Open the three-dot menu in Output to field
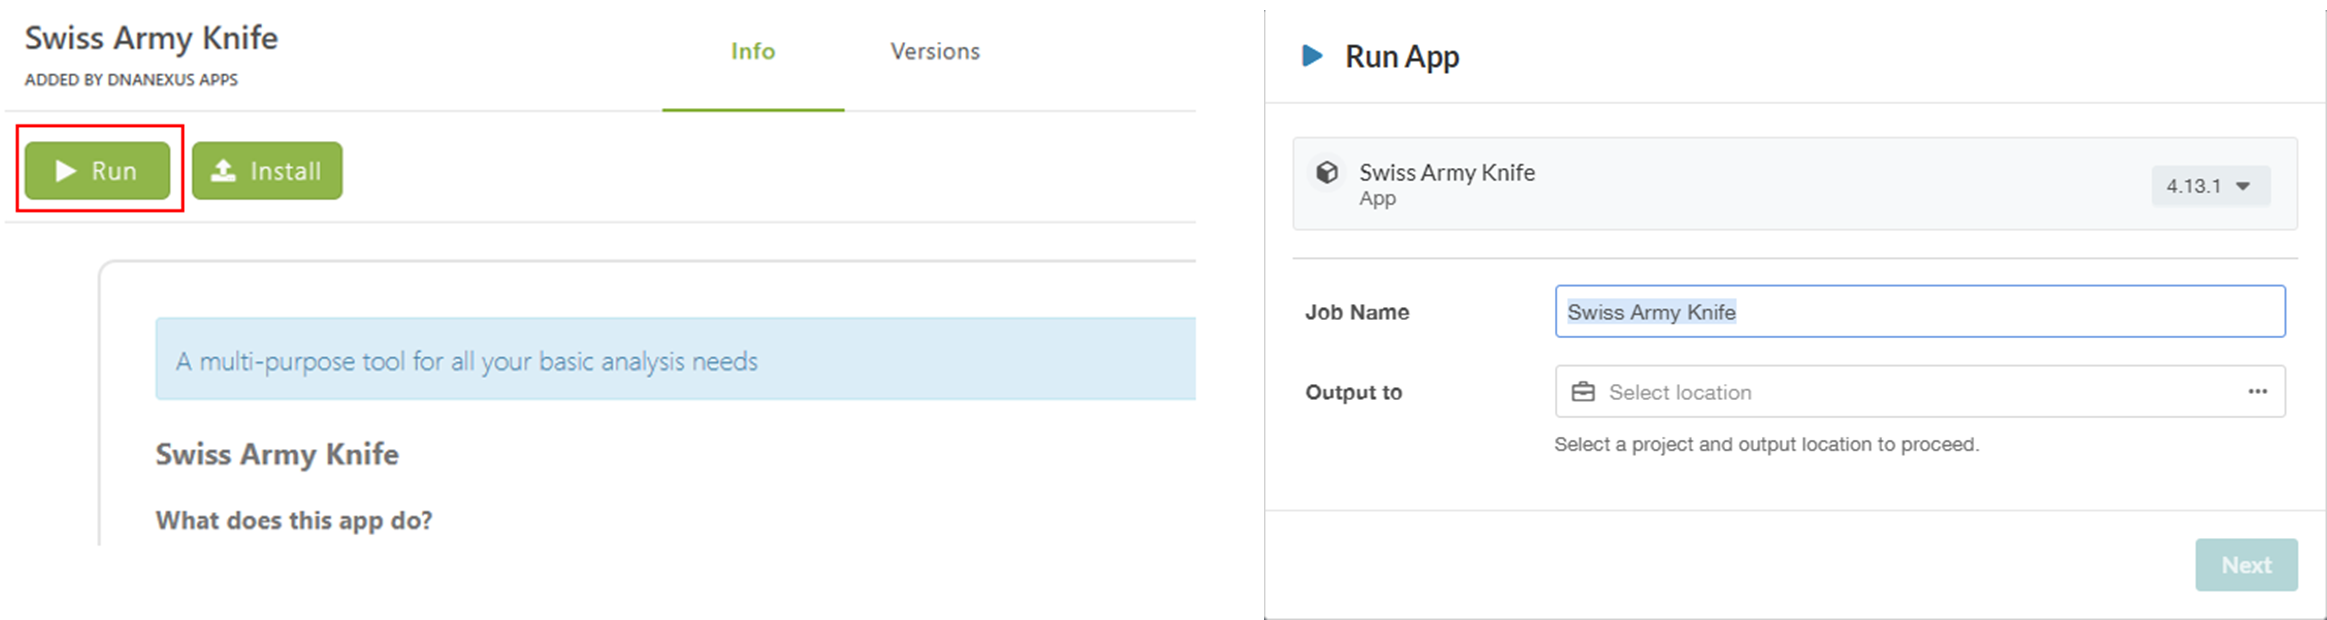This screenshot has height=620, width=2327. pyautogui.click(x=2258, y=392)
